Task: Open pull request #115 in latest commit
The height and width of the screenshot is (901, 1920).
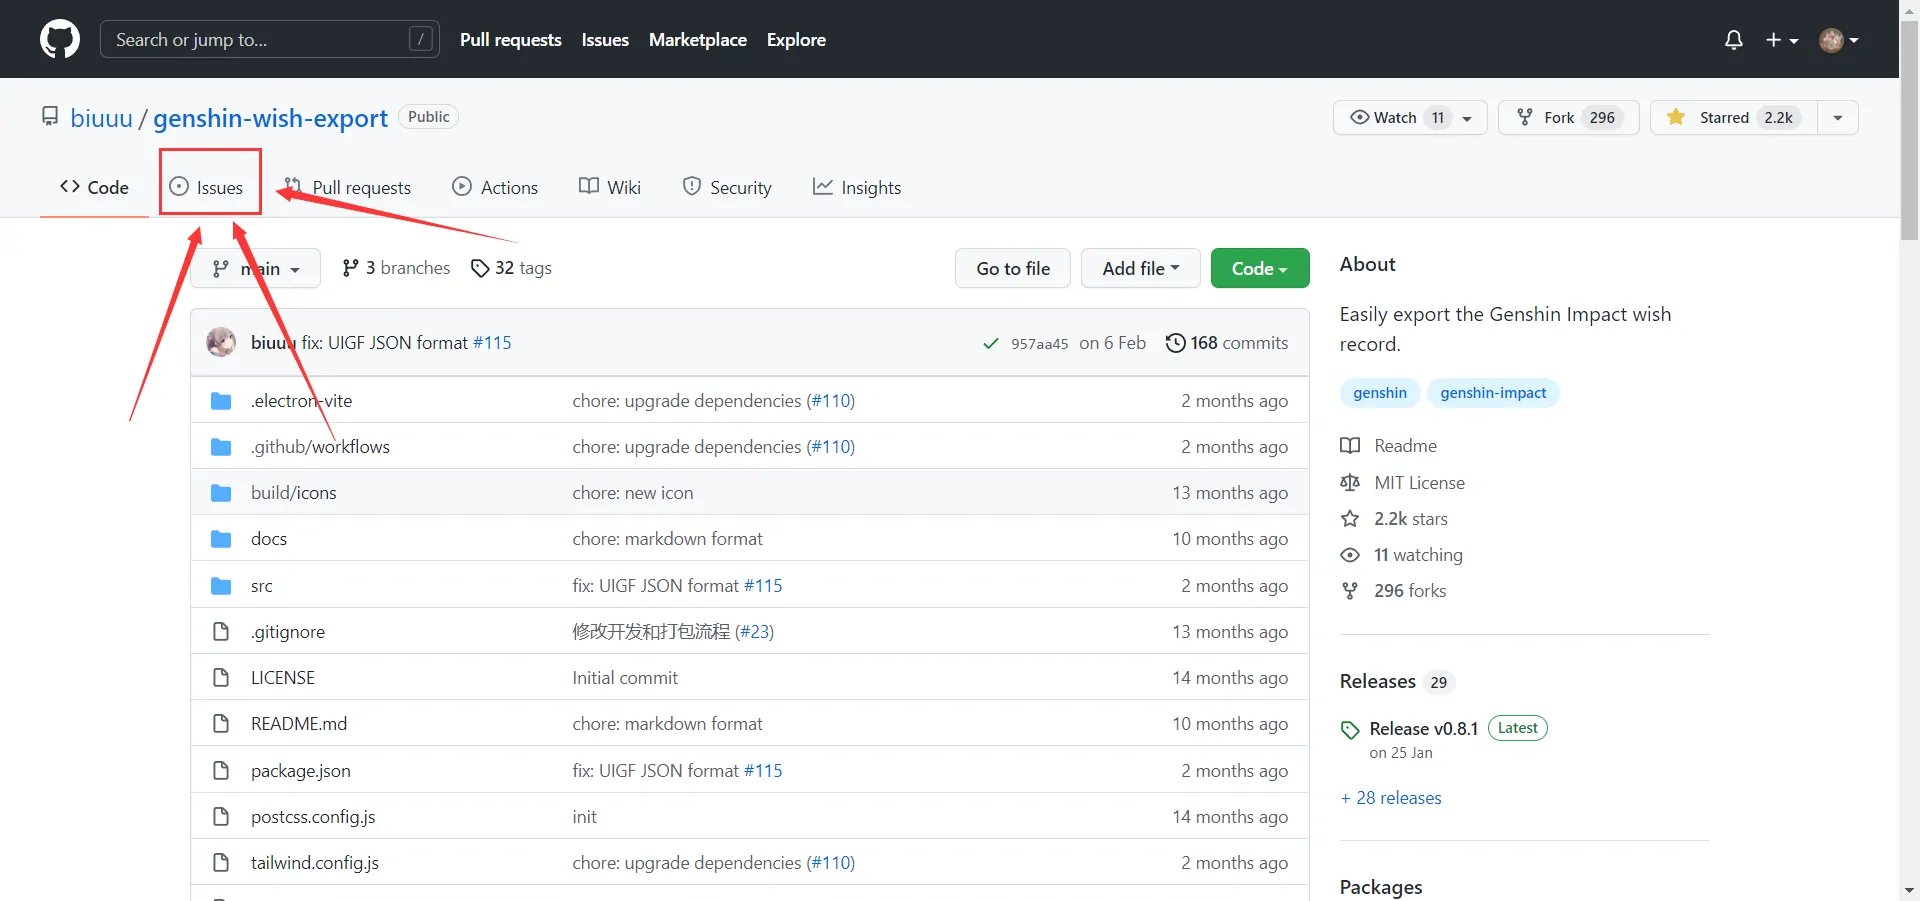Action: click(x=492, y=342)
